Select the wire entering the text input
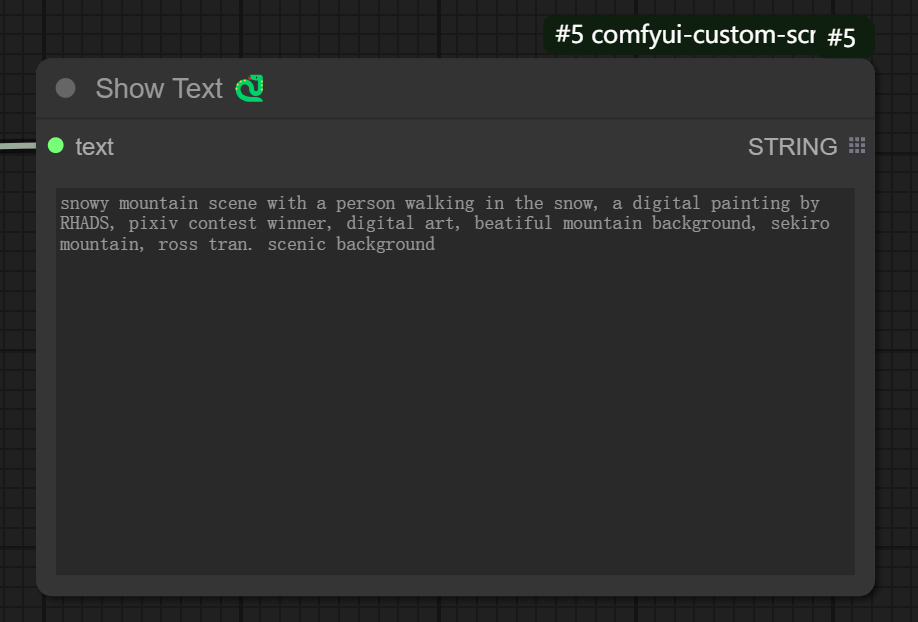The width and height of the screenshot is (918, 622). pos(18,145)
